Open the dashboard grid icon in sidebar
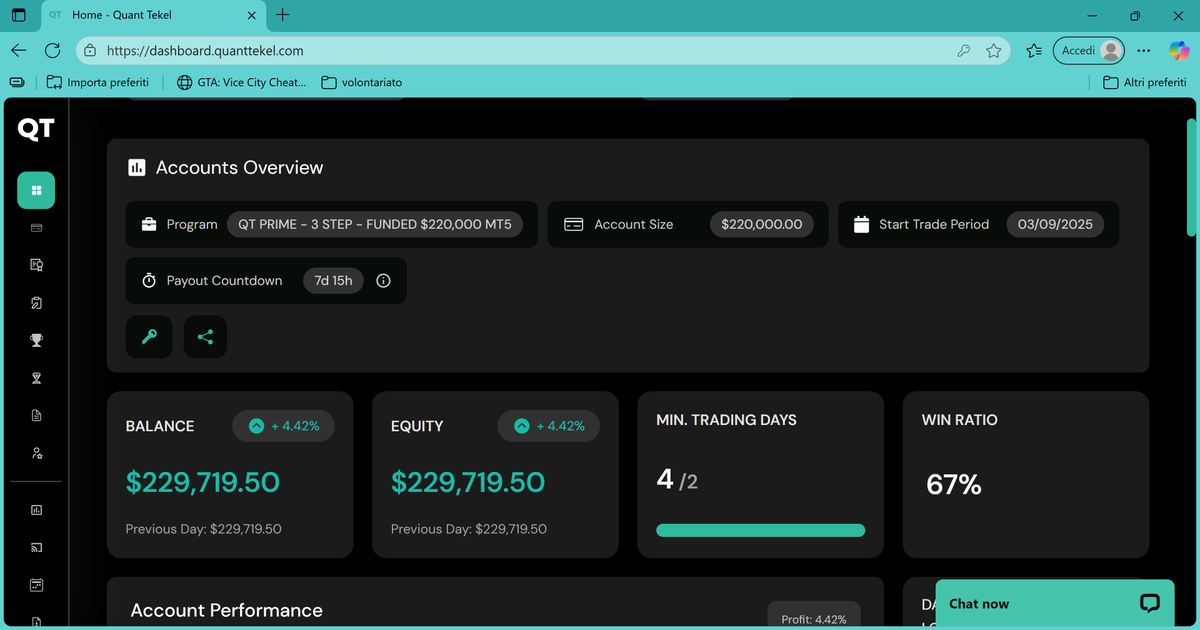 36,190
